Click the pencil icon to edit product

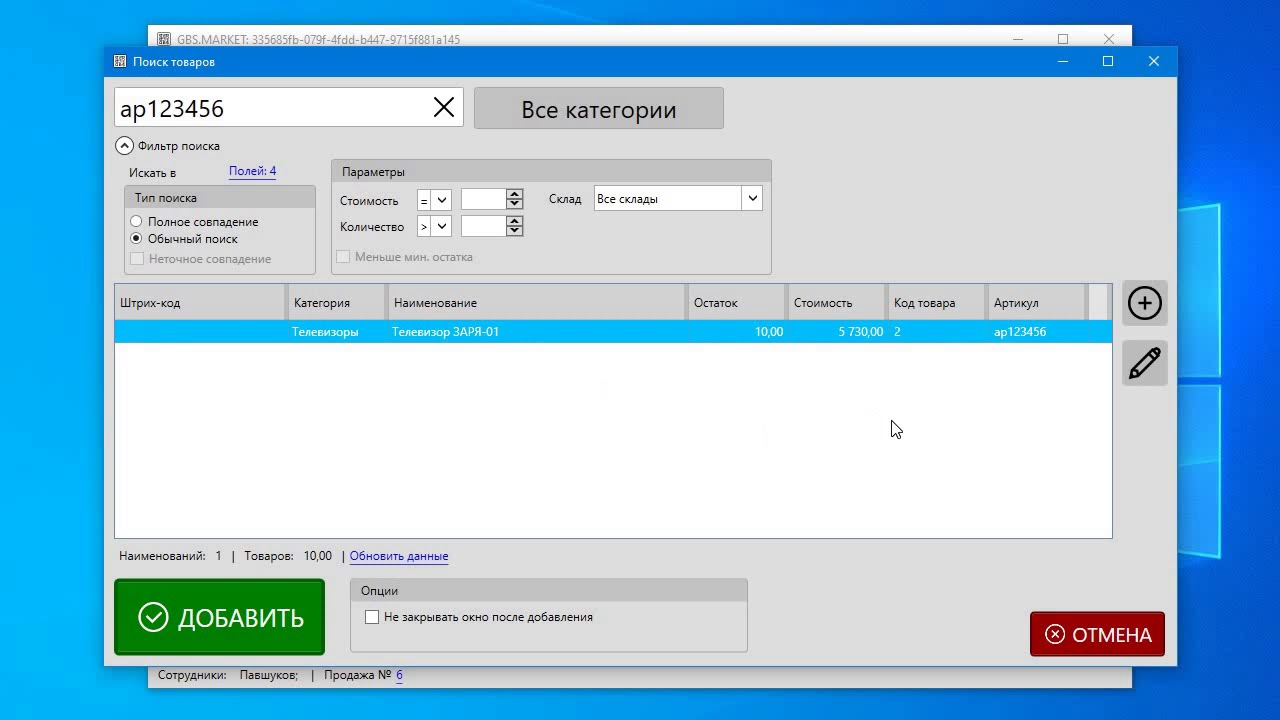pyautogui.click(x=1144, y=363)
